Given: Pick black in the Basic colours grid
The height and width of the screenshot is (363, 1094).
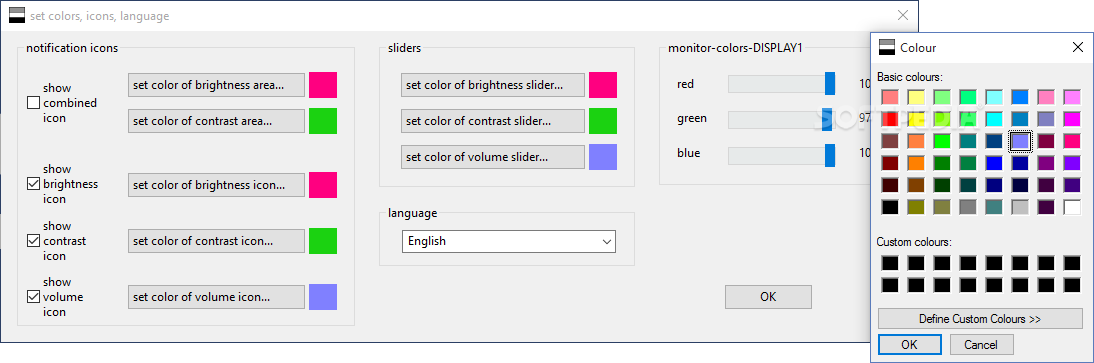Looking at the screenshot, I should (890, 207).
